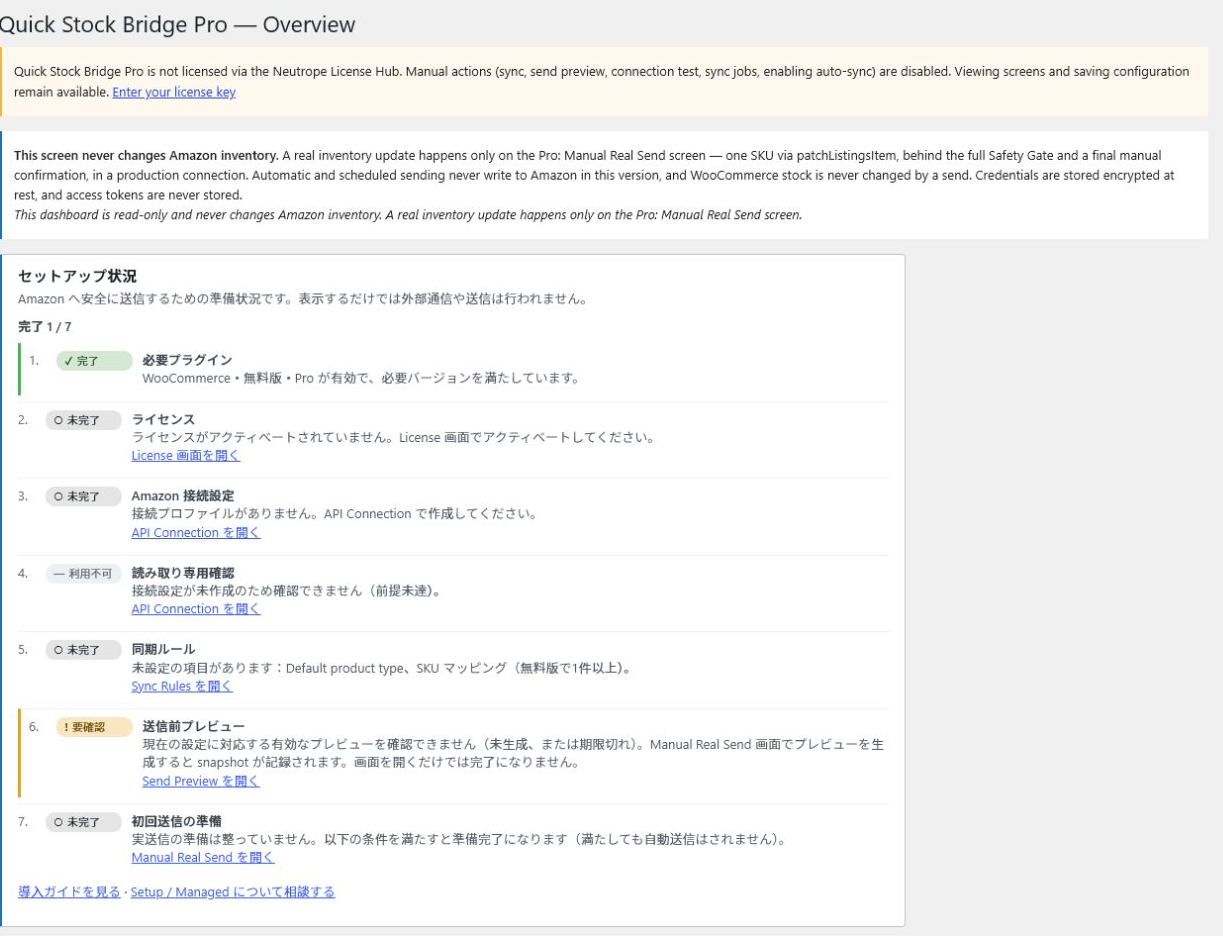Click the 未完了 badge beside 初回送信の準備
This screenshot has width=1223, height=936.
pos(83,822)
